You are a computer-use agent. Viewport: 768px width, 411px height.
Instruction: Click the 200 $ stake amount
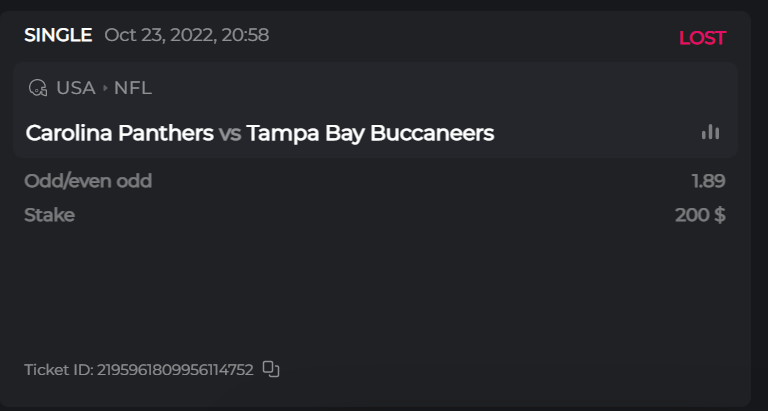click(x=700, y=215)
